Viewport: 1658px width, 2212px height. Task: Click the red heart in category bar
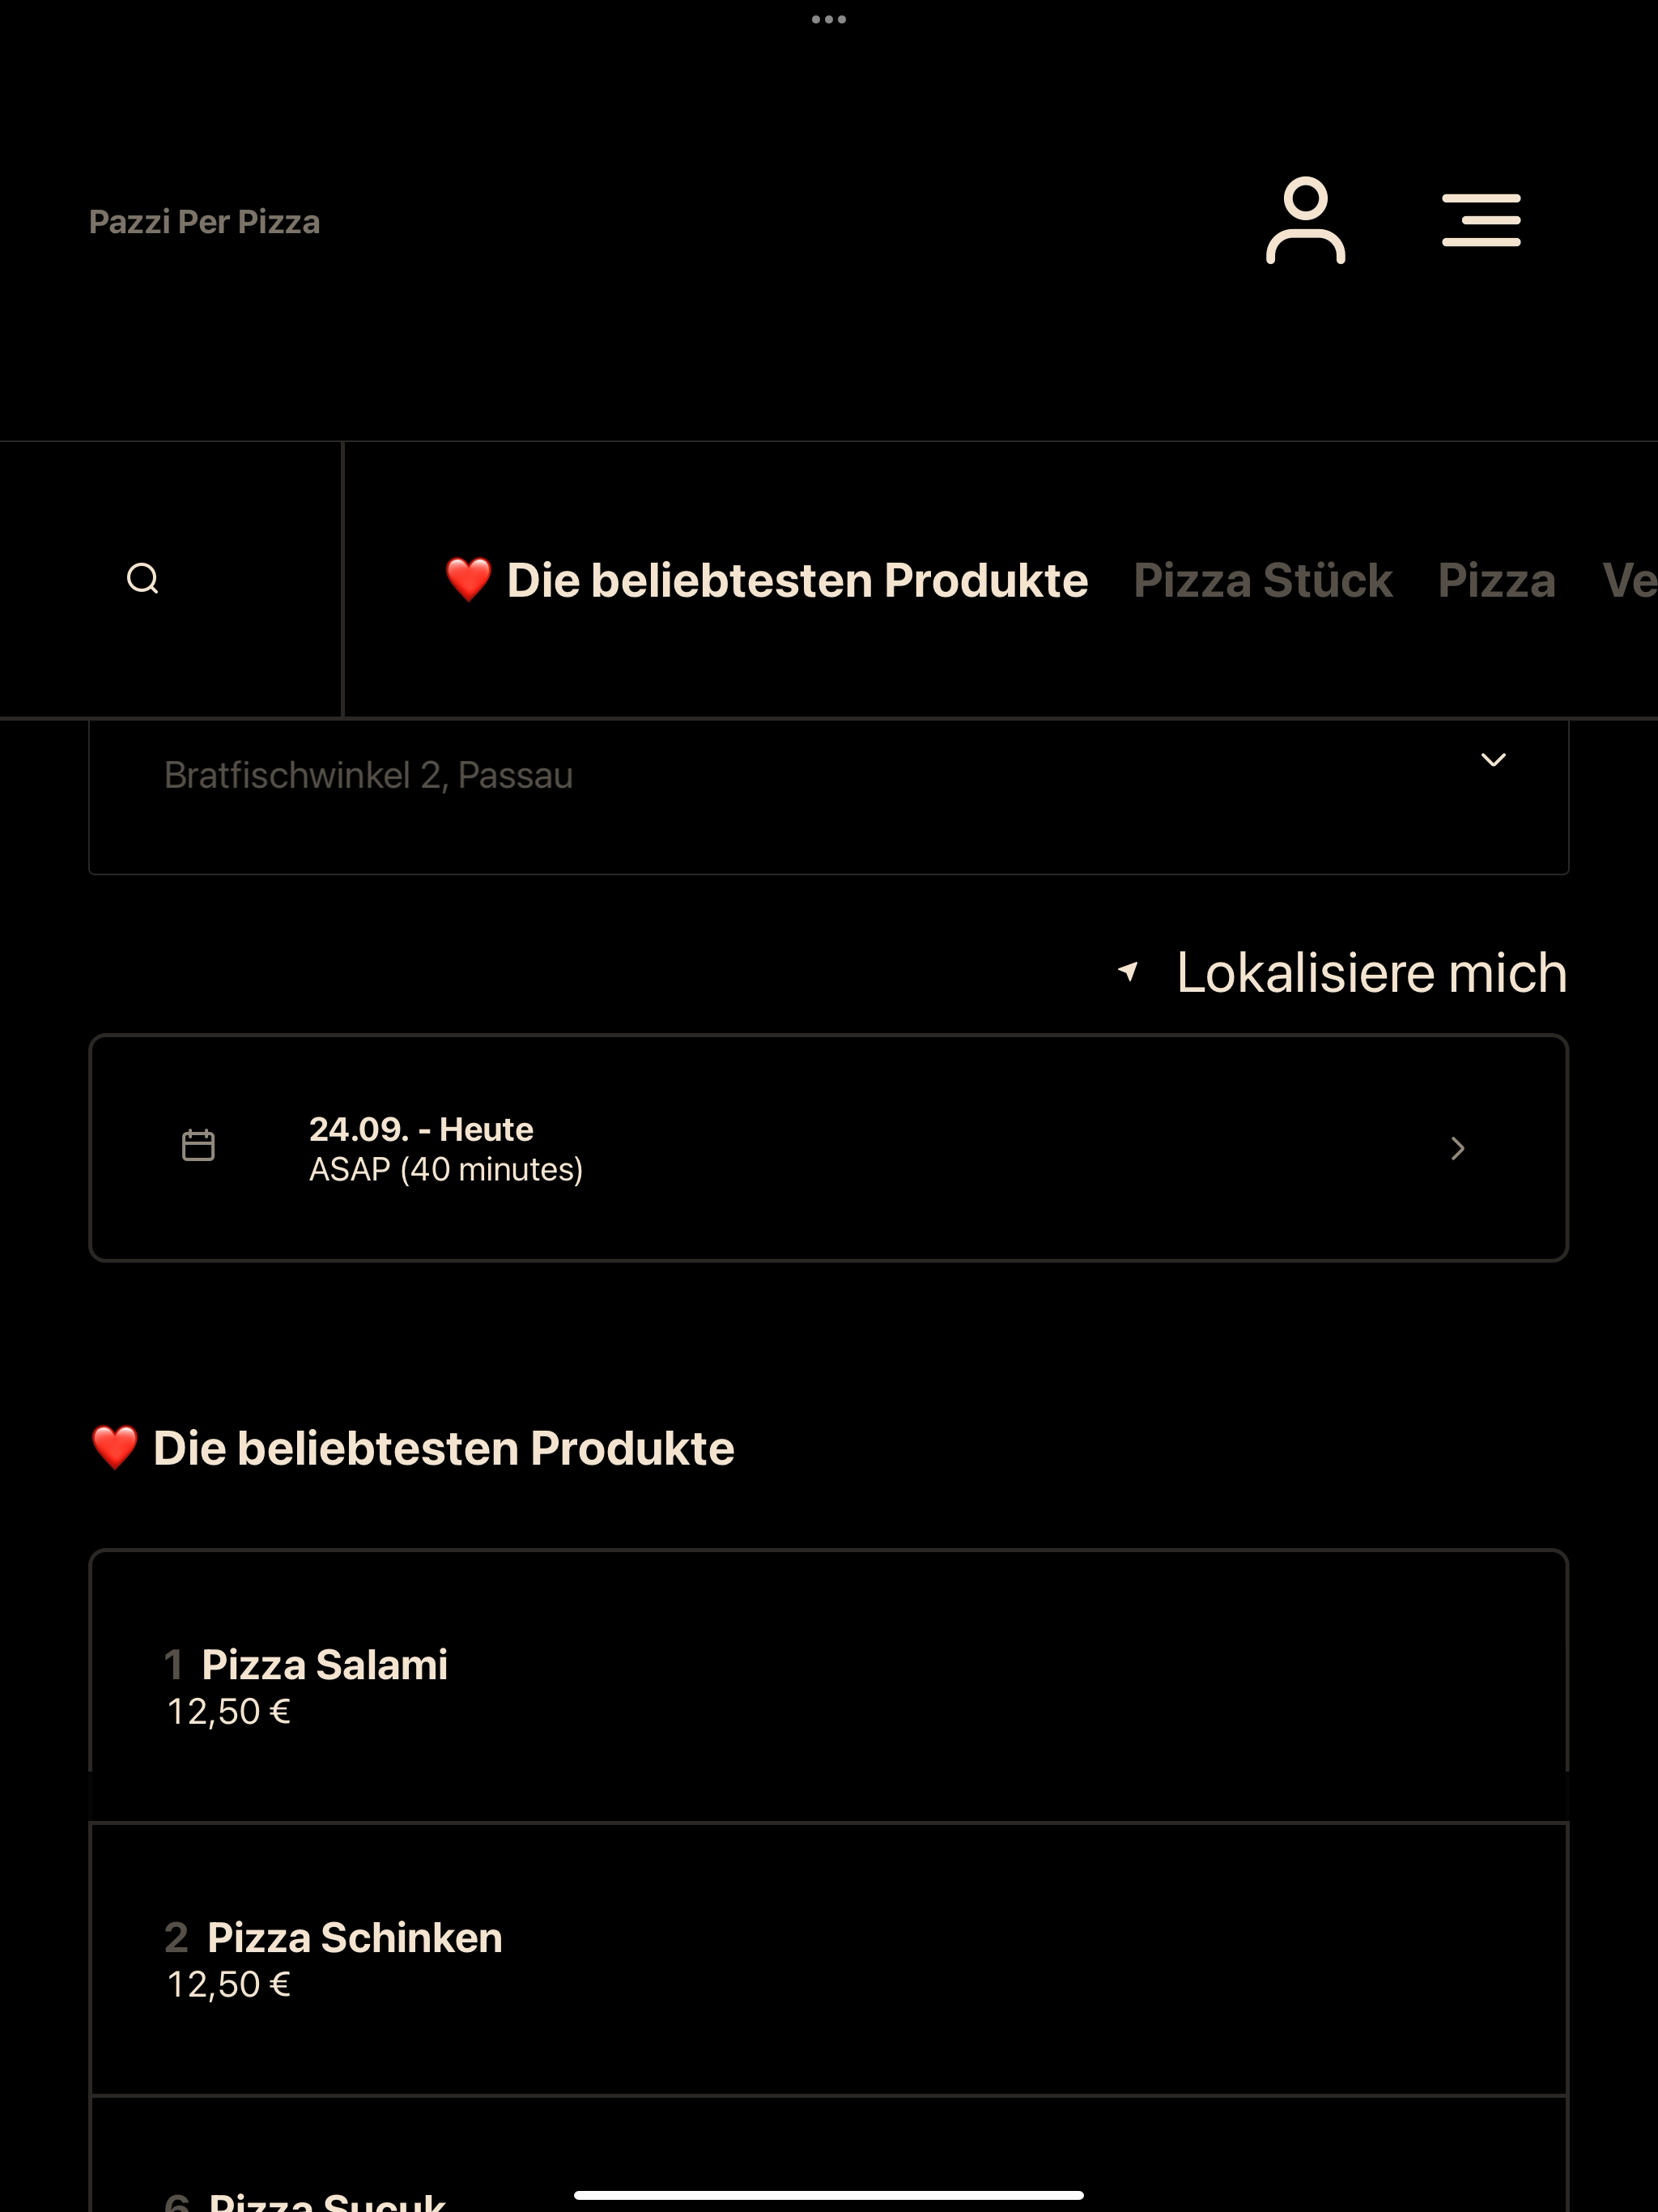[468, 580]
